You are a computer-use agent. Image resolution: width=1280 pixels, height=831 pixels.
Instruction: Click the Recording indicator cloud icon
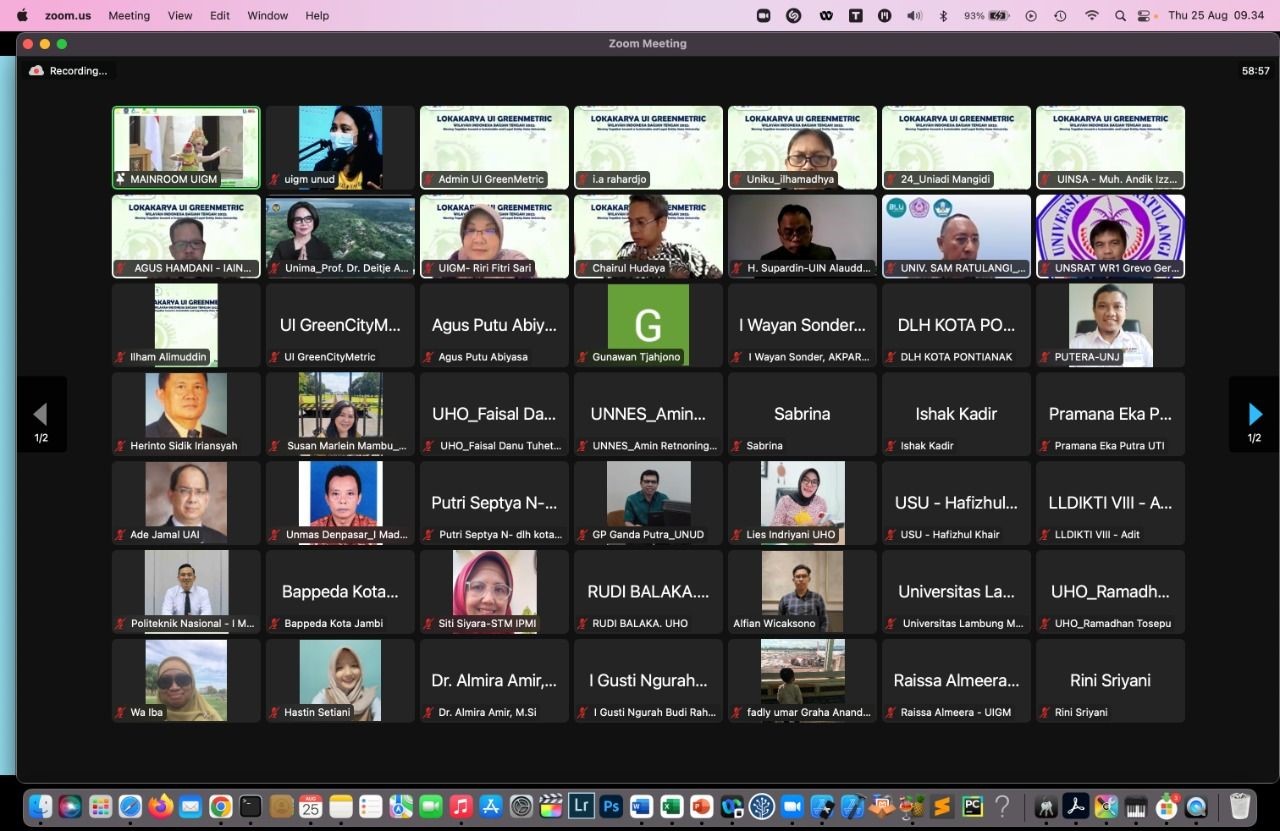click(x=37, y=71)
